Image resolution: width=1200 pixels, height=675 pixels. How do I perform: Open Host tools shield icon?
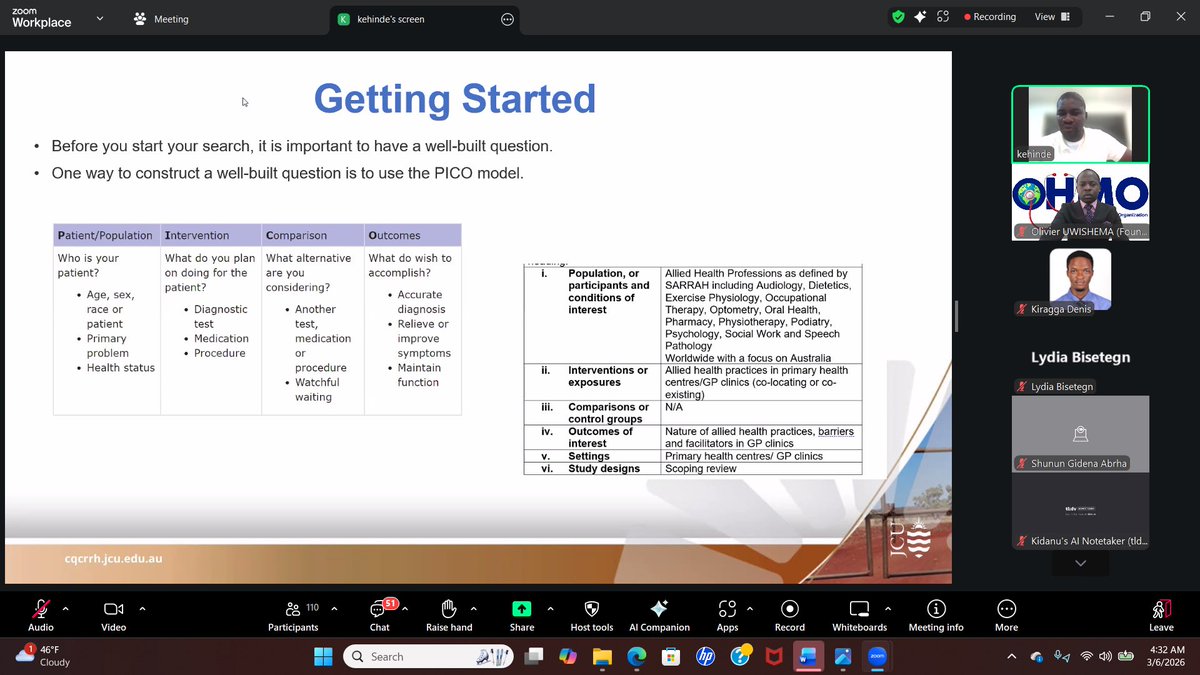click(x=590, y=609)
